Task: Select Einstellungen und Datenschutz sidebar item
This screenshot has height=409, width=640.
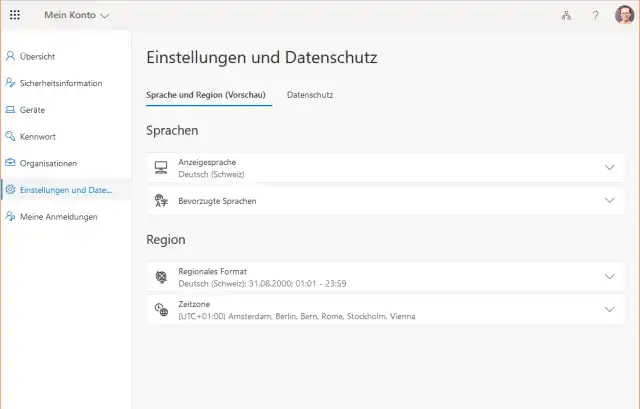Action: tap(66, 190)
